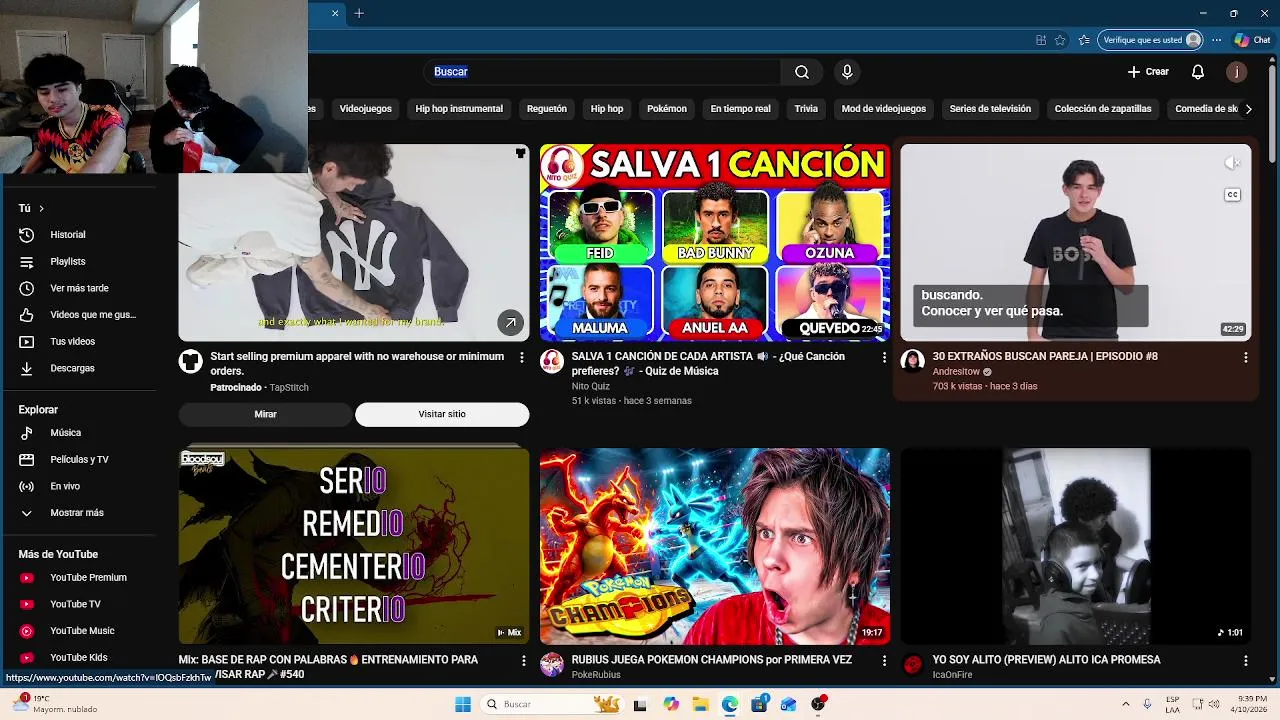The width and height of the screenshot is (1280, 720).
Task: Add this page to browser favorites star
Action: tap(1060, 40)
